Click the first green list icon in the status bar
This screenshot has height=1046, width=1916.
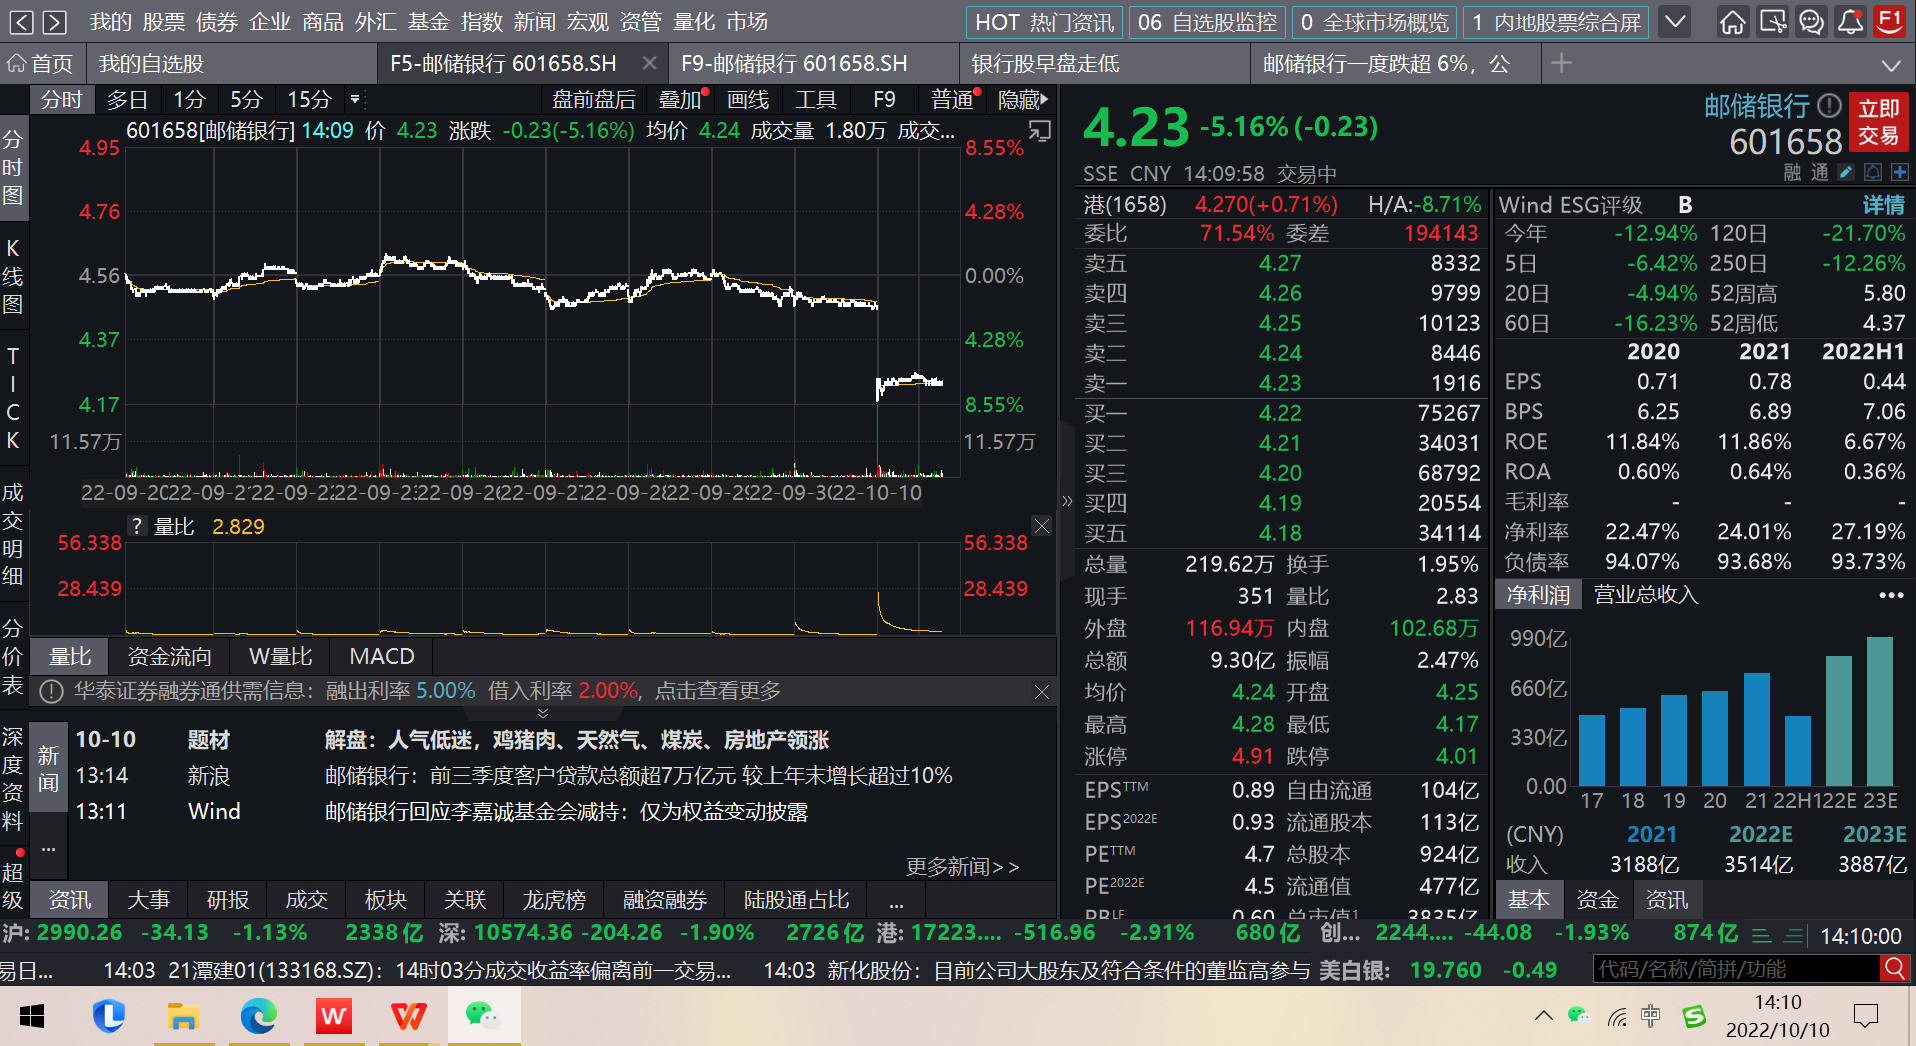tap(1761, 936)
